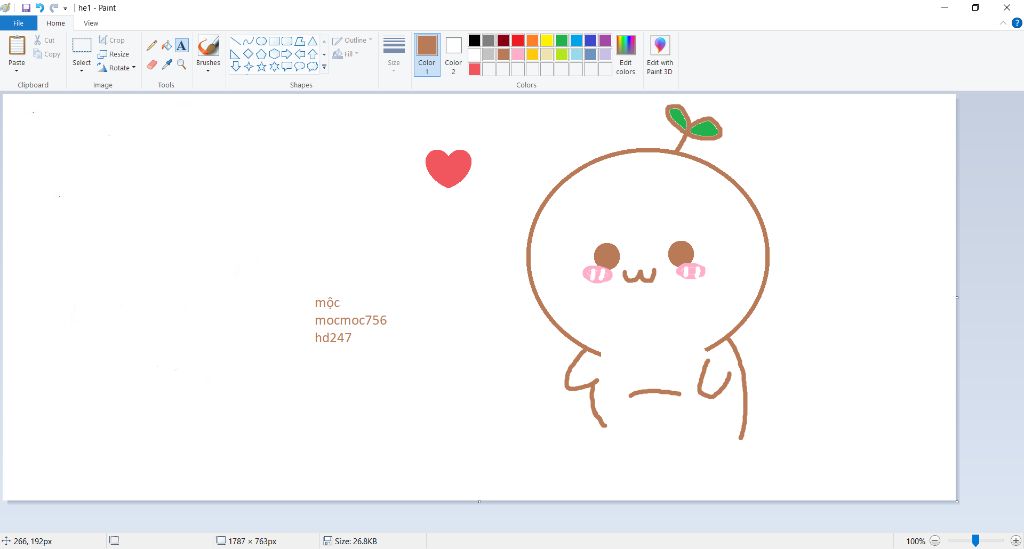Open the File menu
1024x549 pixels.
pos(18,24)
